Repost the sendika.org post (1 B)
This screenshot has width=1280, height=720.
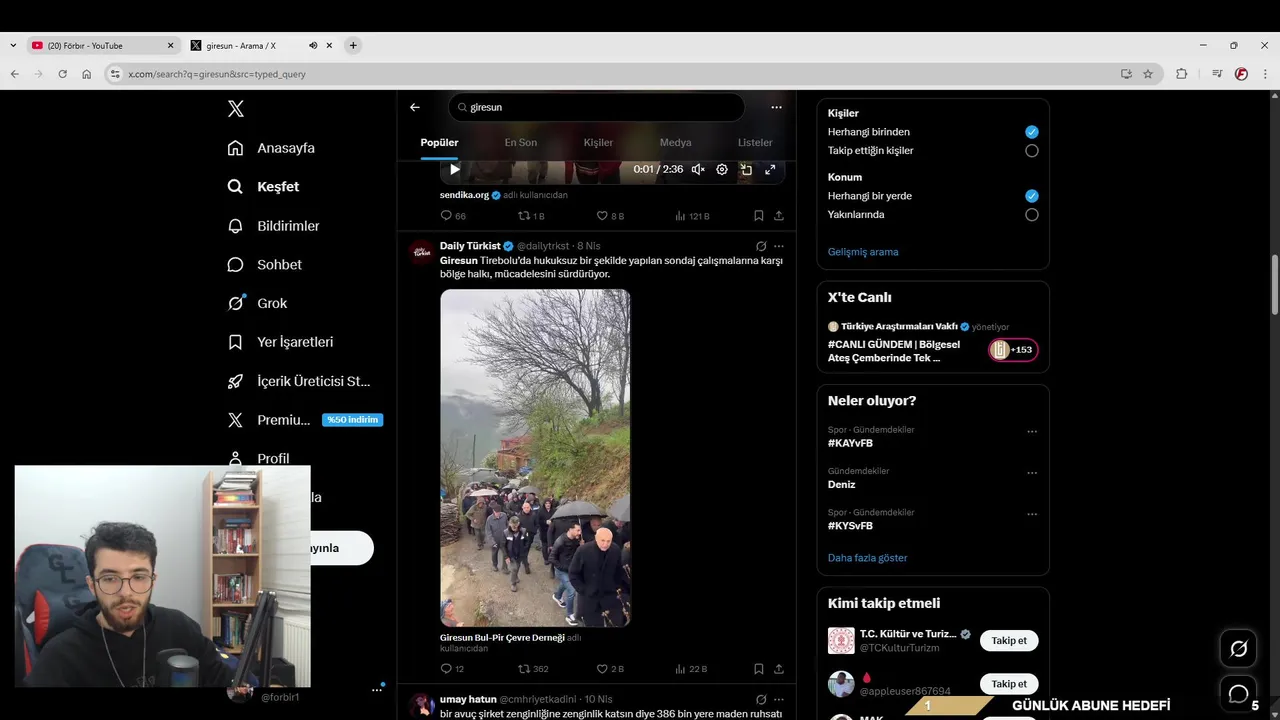(x=531, y=216)
